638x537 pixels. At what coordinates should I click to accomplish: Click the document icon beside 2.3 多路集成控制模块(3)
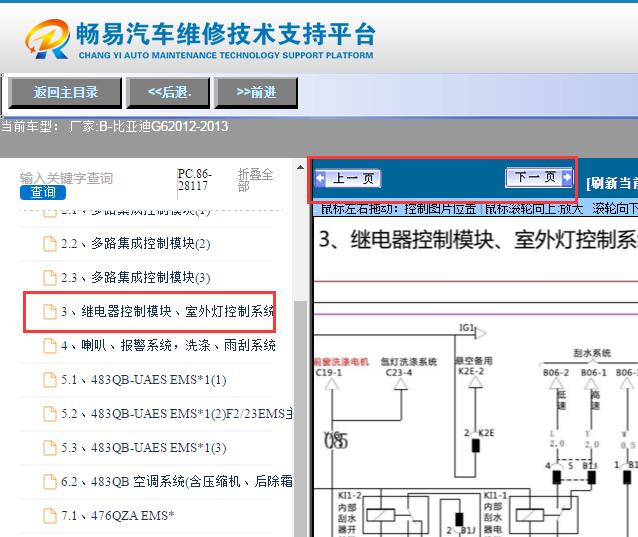pyautogui.click(x=49, y=277)
